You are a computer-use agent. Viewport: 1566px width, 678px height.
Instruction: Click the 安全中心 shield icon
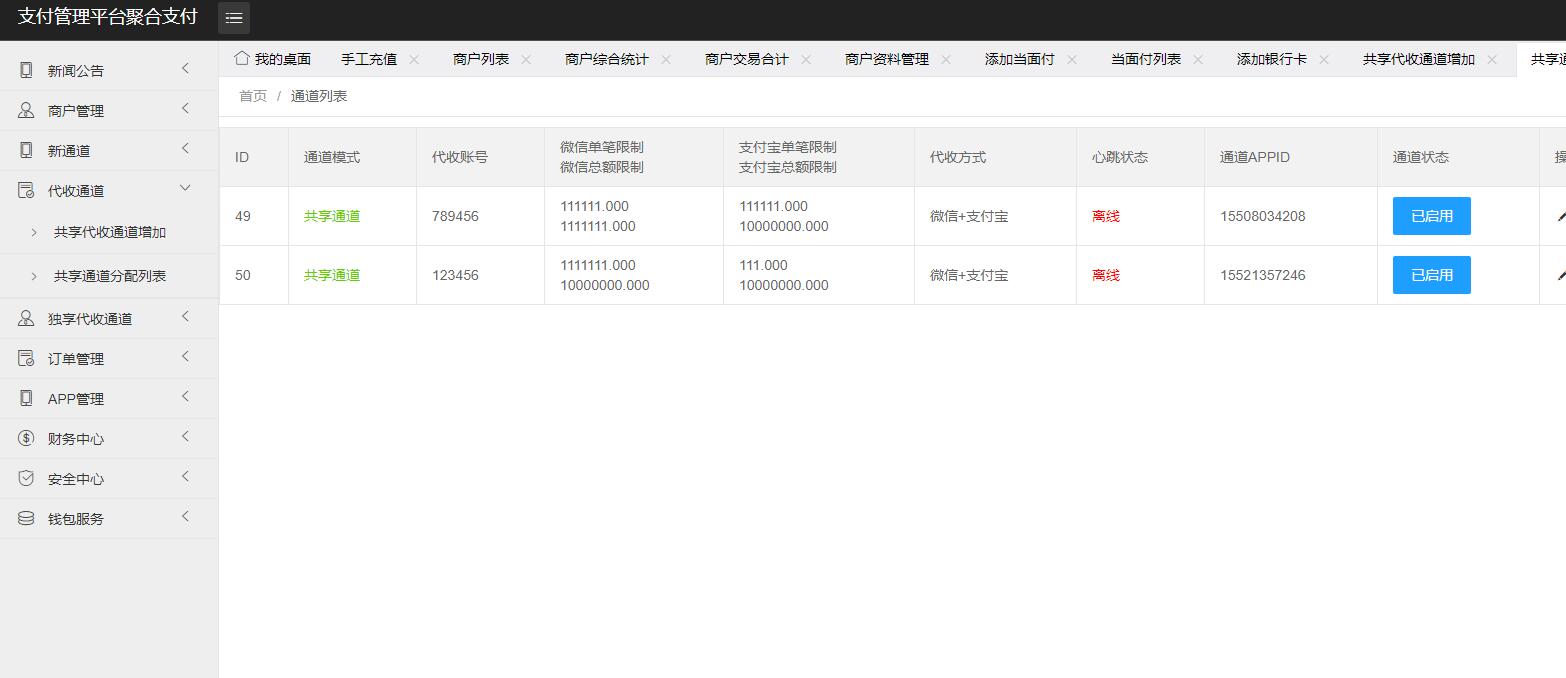26,478
